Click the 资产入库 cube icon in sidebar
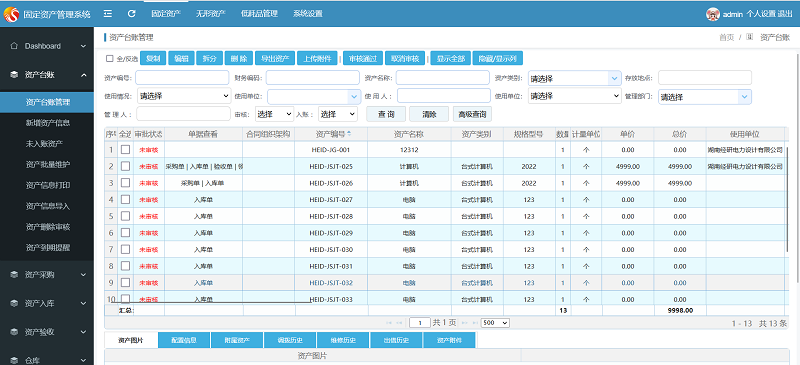 (14, 303)
